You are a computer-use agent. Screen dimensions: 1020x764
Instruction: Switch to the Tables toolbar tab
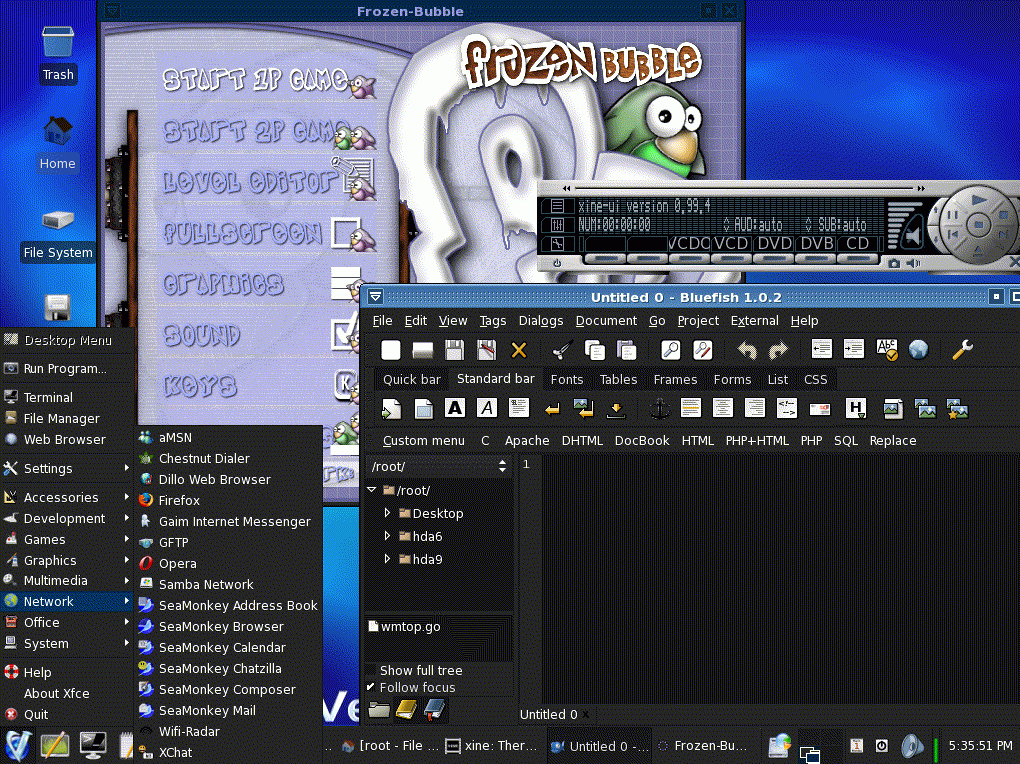tap(618, 380)
